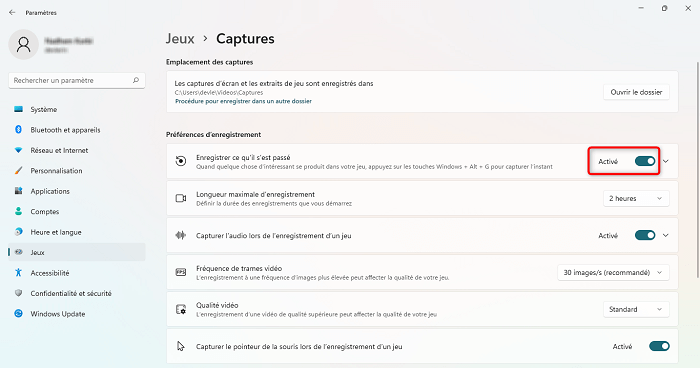This screenshot has width=700, height=368.
Task: Click the Personnalisation brush icon
Action: coord(18,171)
